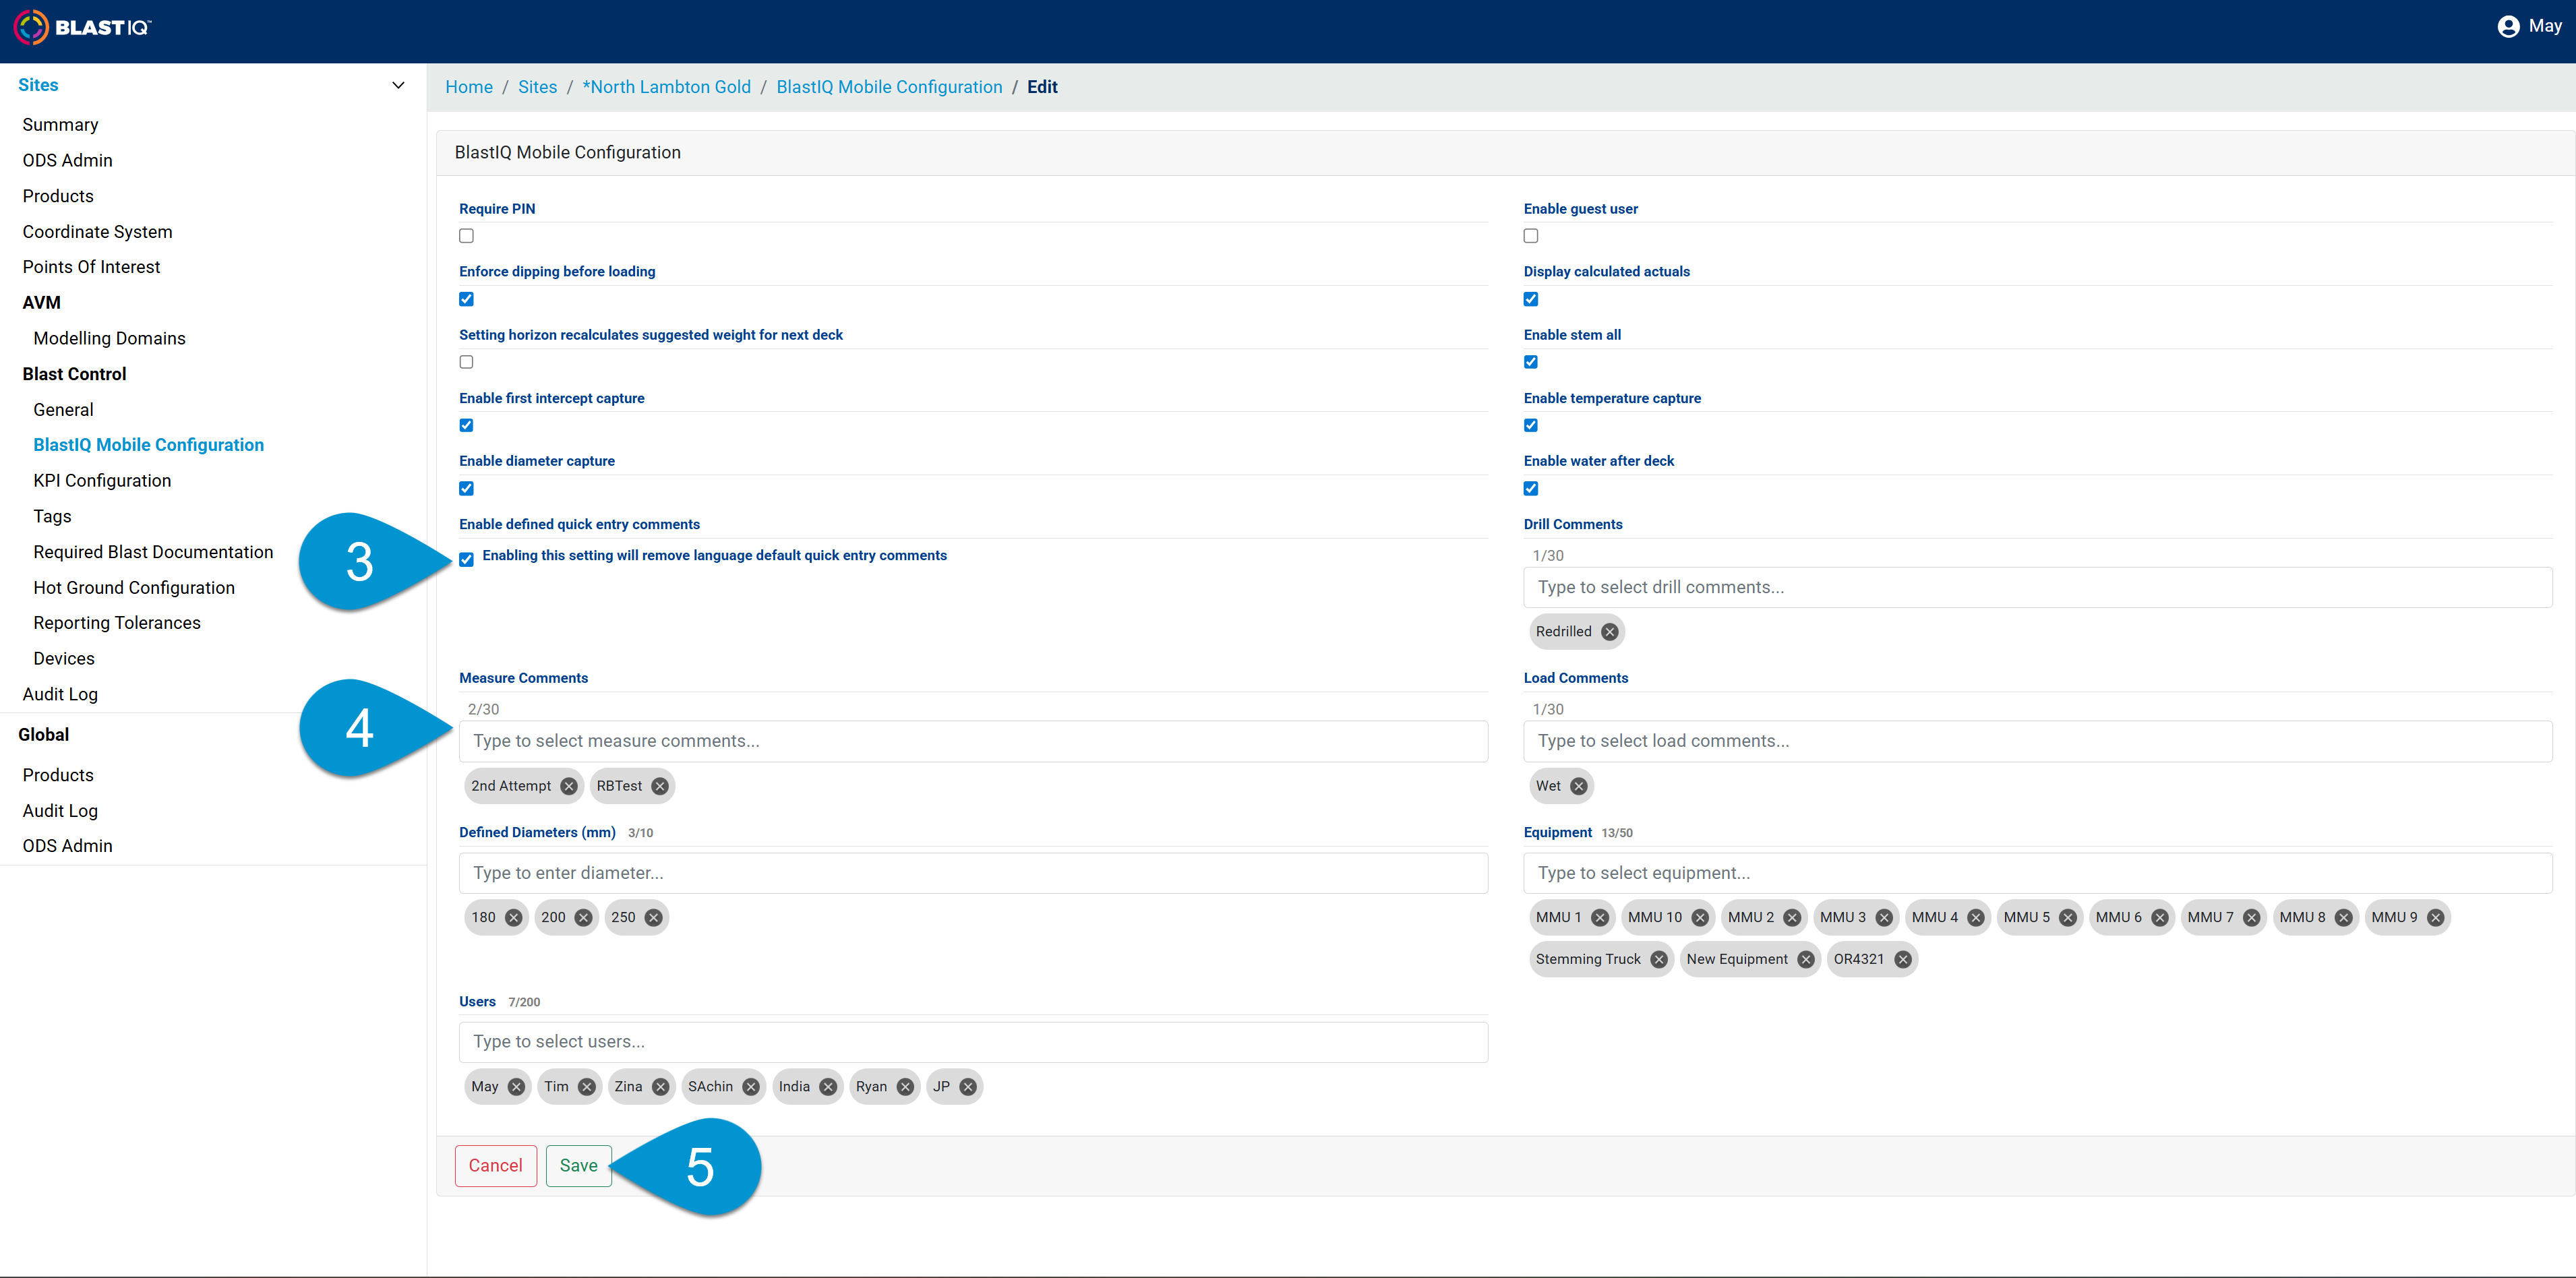Open the May user account icon

click(x=2508, y=27)
